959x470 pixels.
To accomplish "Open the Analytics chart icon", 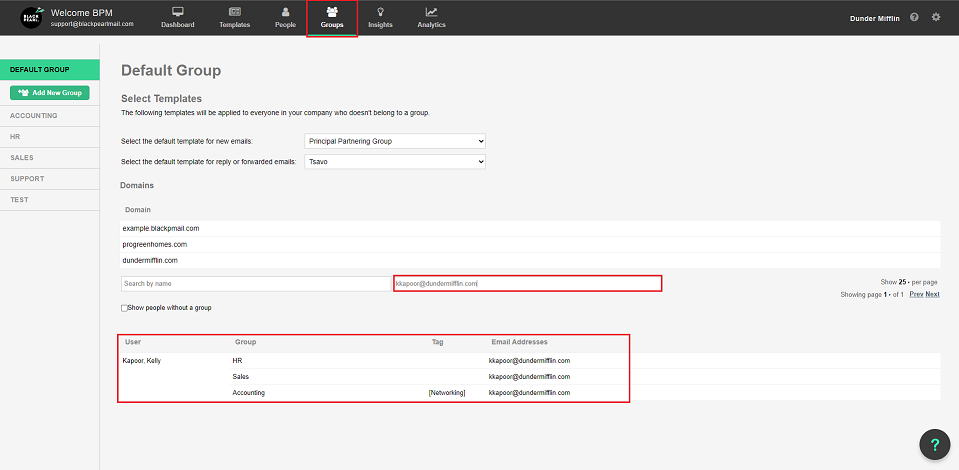I will pos(431,12).
